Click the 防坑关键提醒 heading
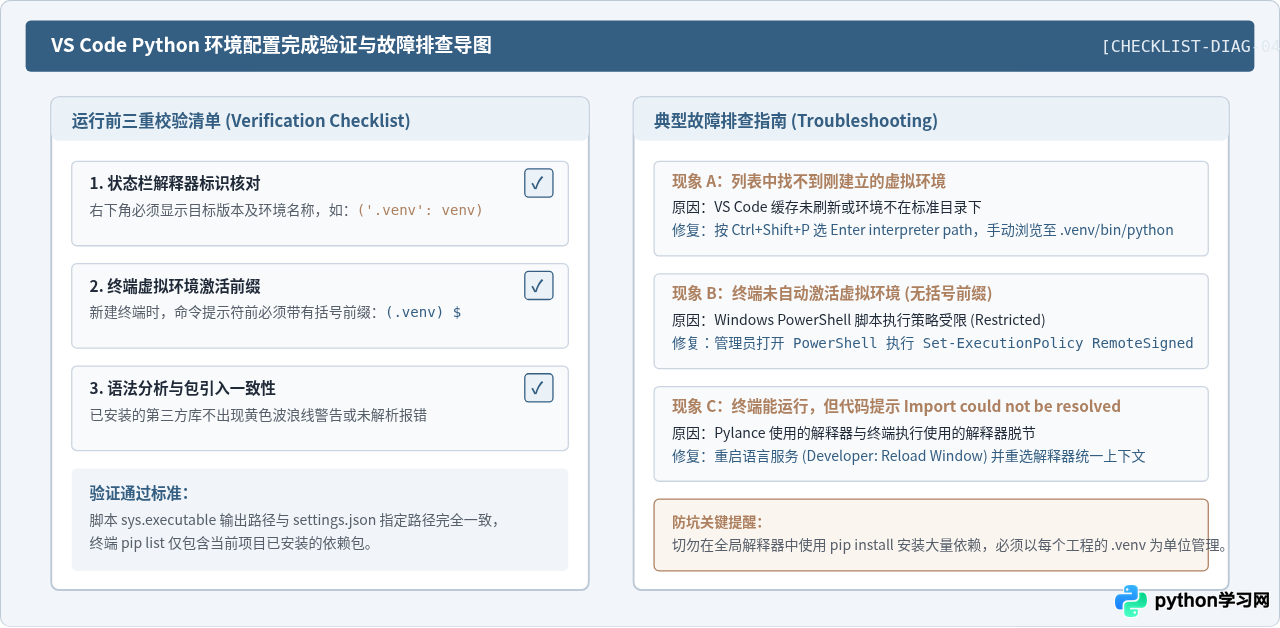 coord(717,522)
